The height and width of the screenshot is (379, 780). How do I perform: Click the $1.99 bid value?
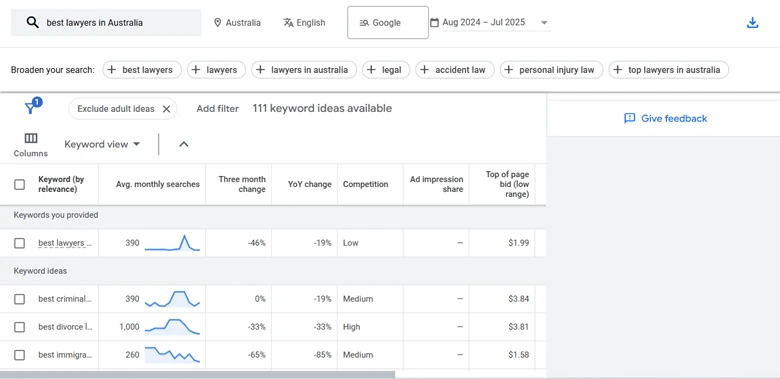coord(518,243)
